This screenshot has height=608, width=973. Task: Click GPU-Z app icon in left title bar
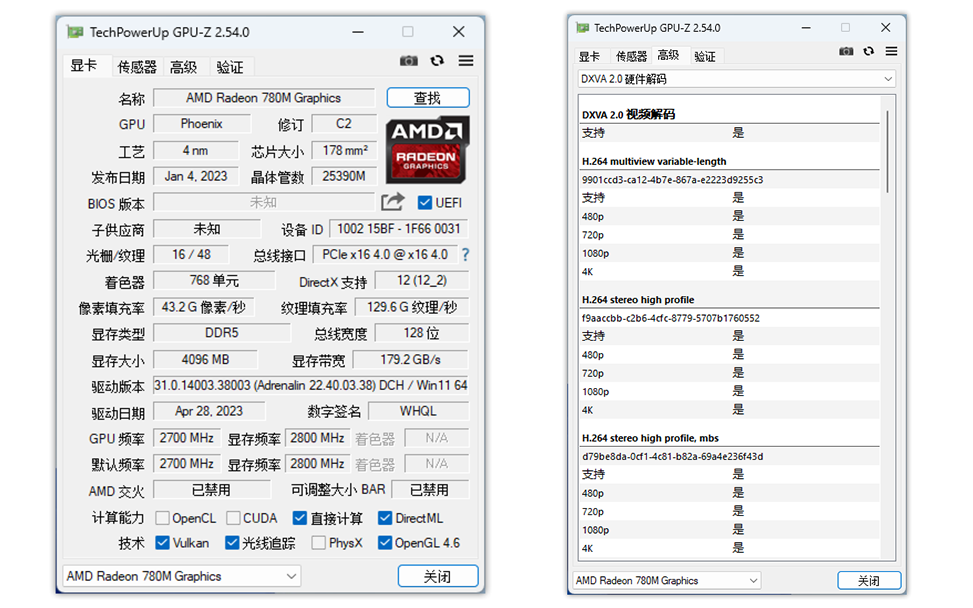tap(75, 32)
